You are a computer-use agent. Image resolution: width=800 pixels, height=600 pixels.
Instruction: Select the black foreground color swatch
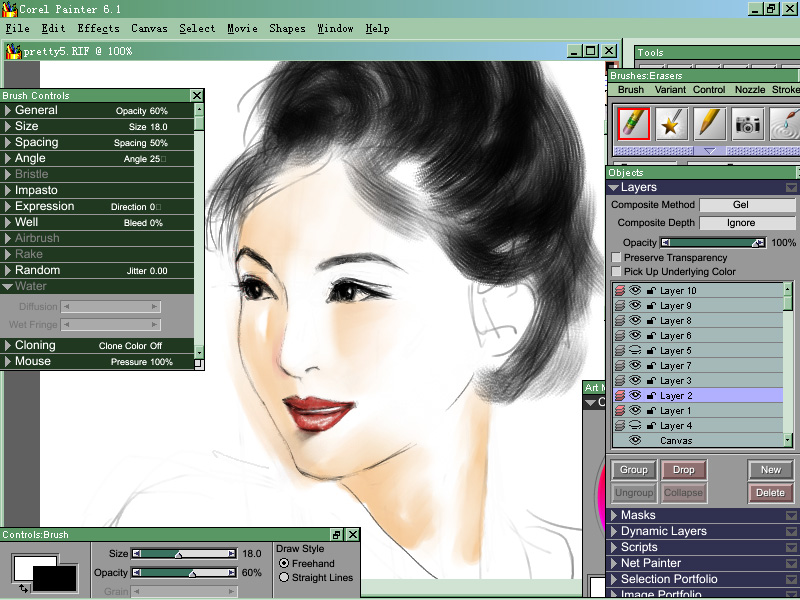coord(55,578)
